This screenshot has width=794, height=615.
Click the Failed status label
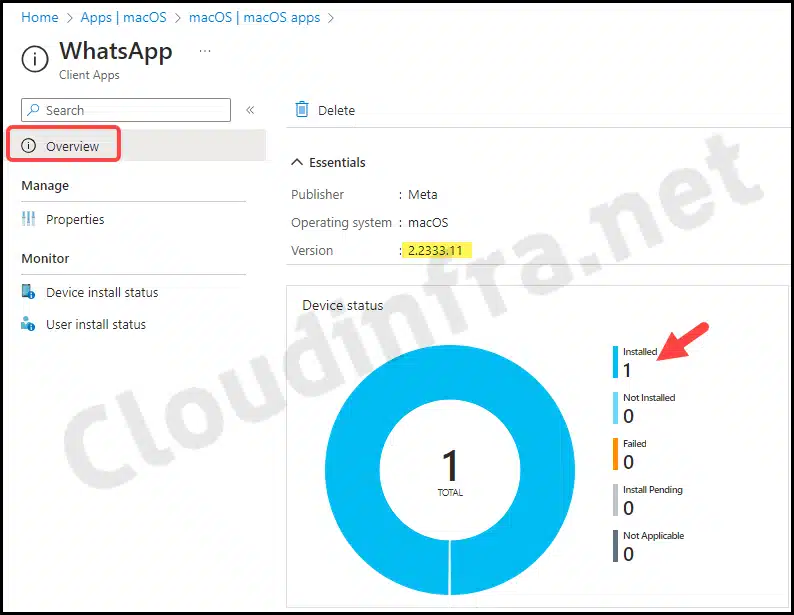pos(634,443)
